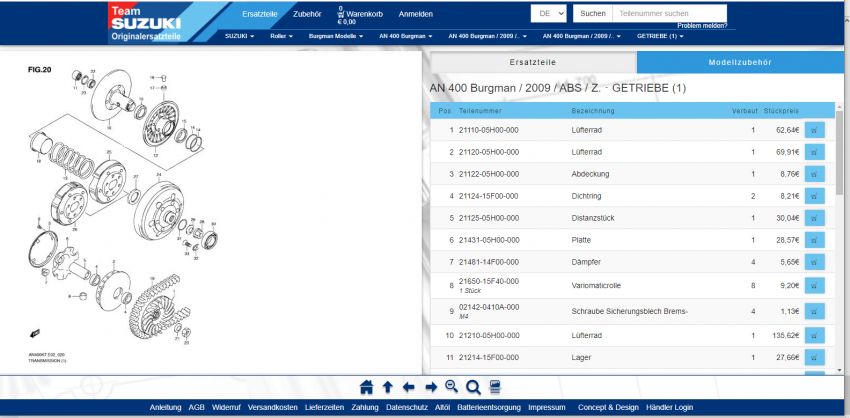Expand the SUZUKI breadcrumb dropdown
Image resolution: width=850 pixels, height=418 pixels.
click(240, 36)
